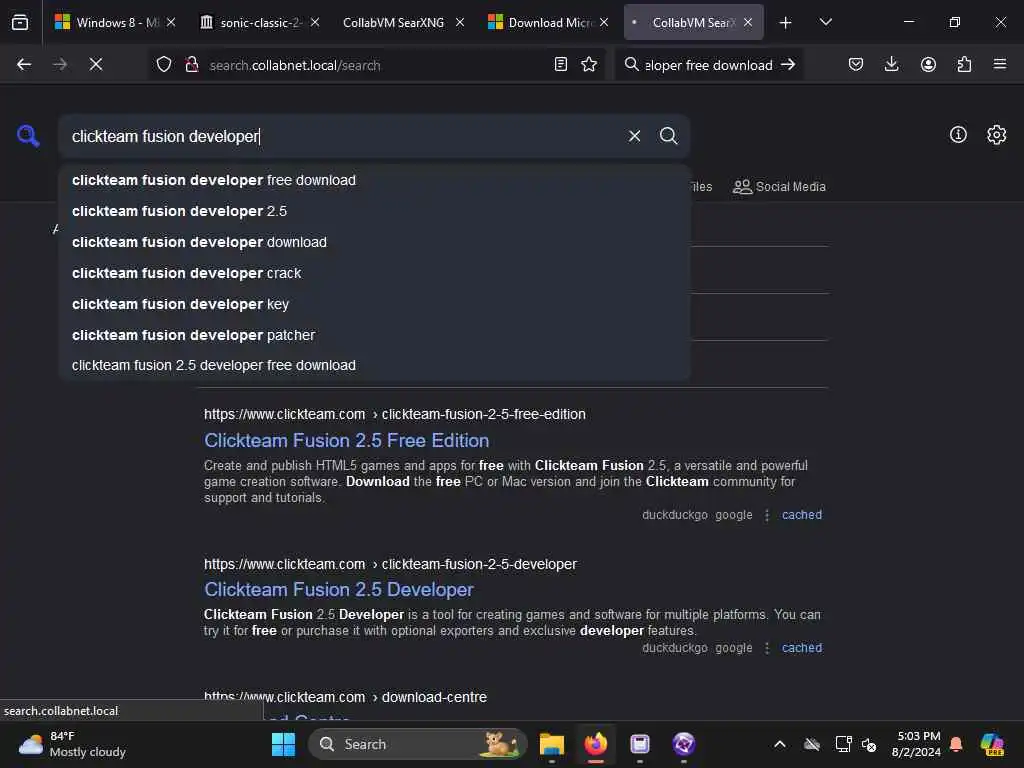This screenshot has width=1024, height=768.
Task: Click the Firefox toolbar search box
Action: coord(709,65)
